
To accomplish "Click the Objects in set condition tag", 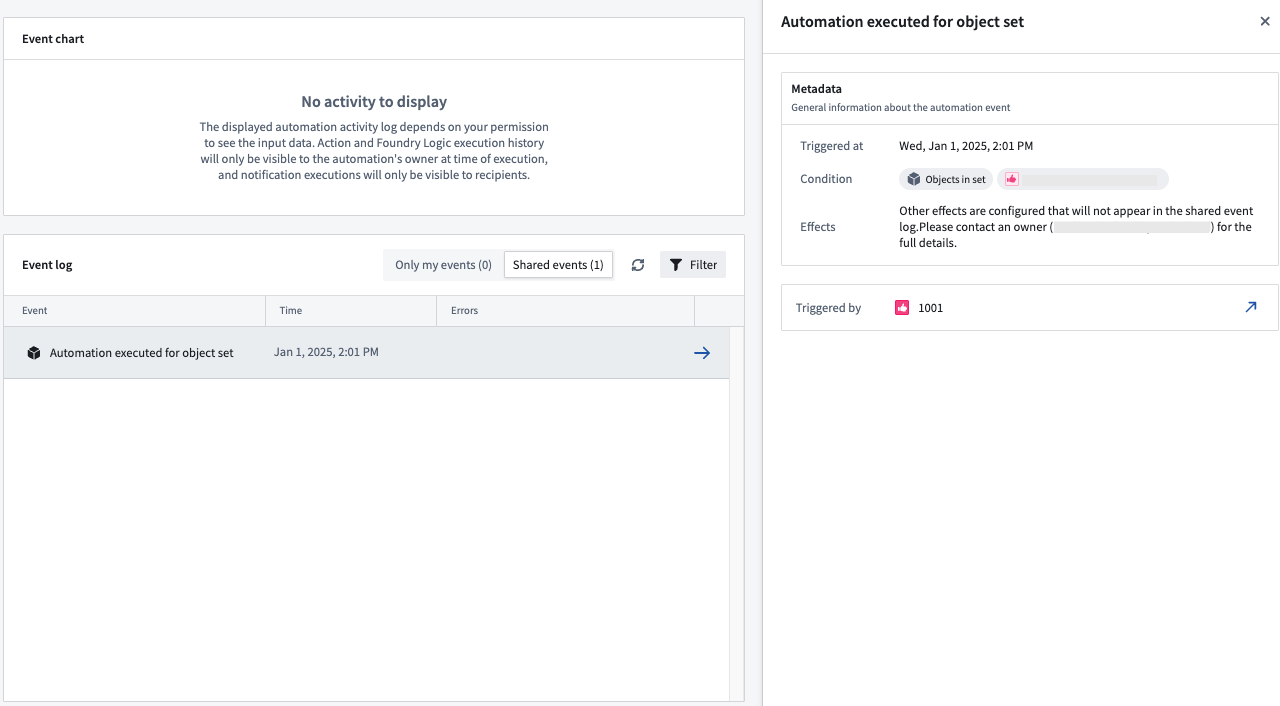I will click(x=946, y=179).
